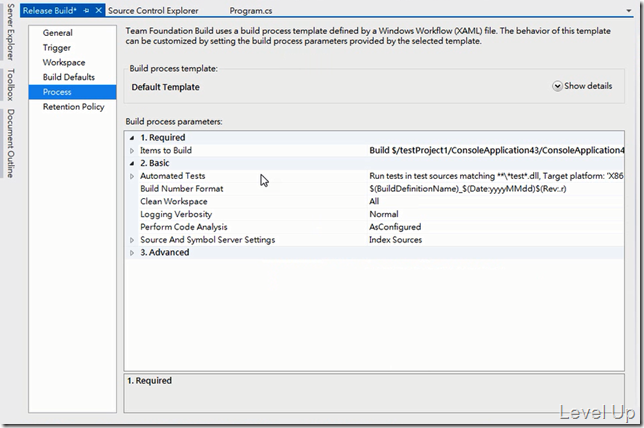Select the Items to Build value cell

pos(496,150)
